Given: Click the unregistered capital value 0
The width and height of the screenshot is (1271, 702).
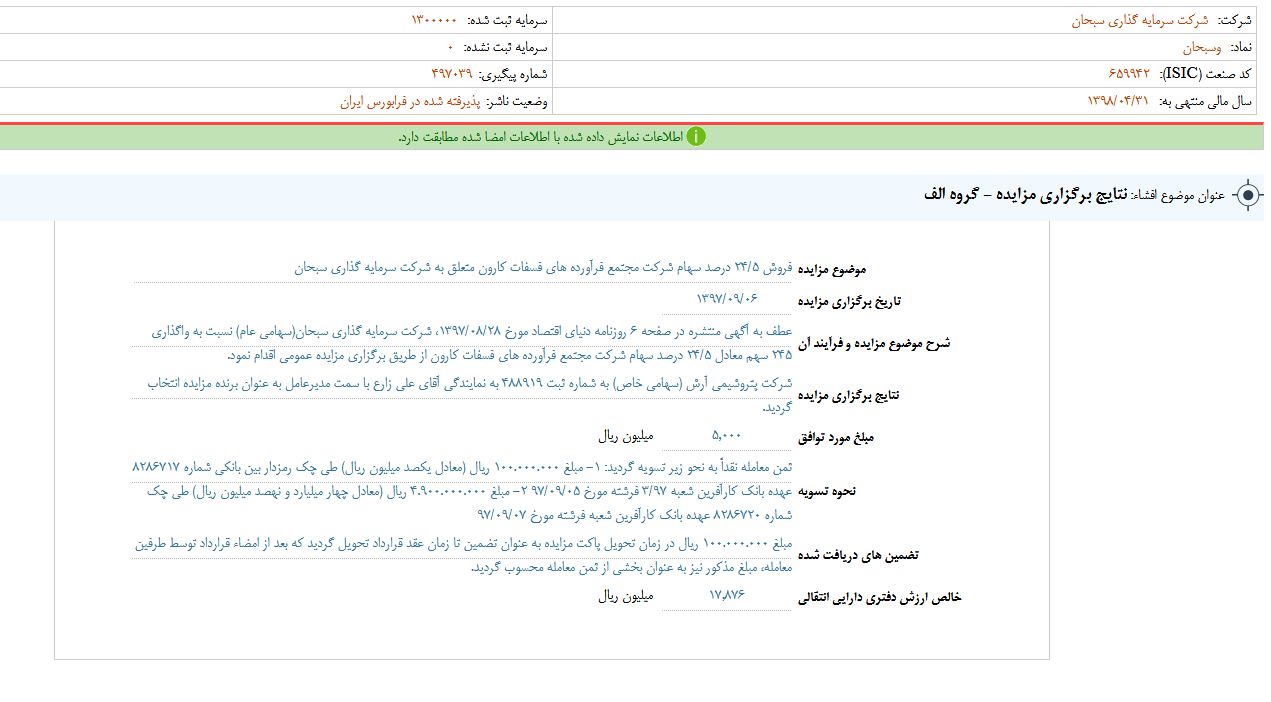Looking at the screenshot, I should pos(450,47).
